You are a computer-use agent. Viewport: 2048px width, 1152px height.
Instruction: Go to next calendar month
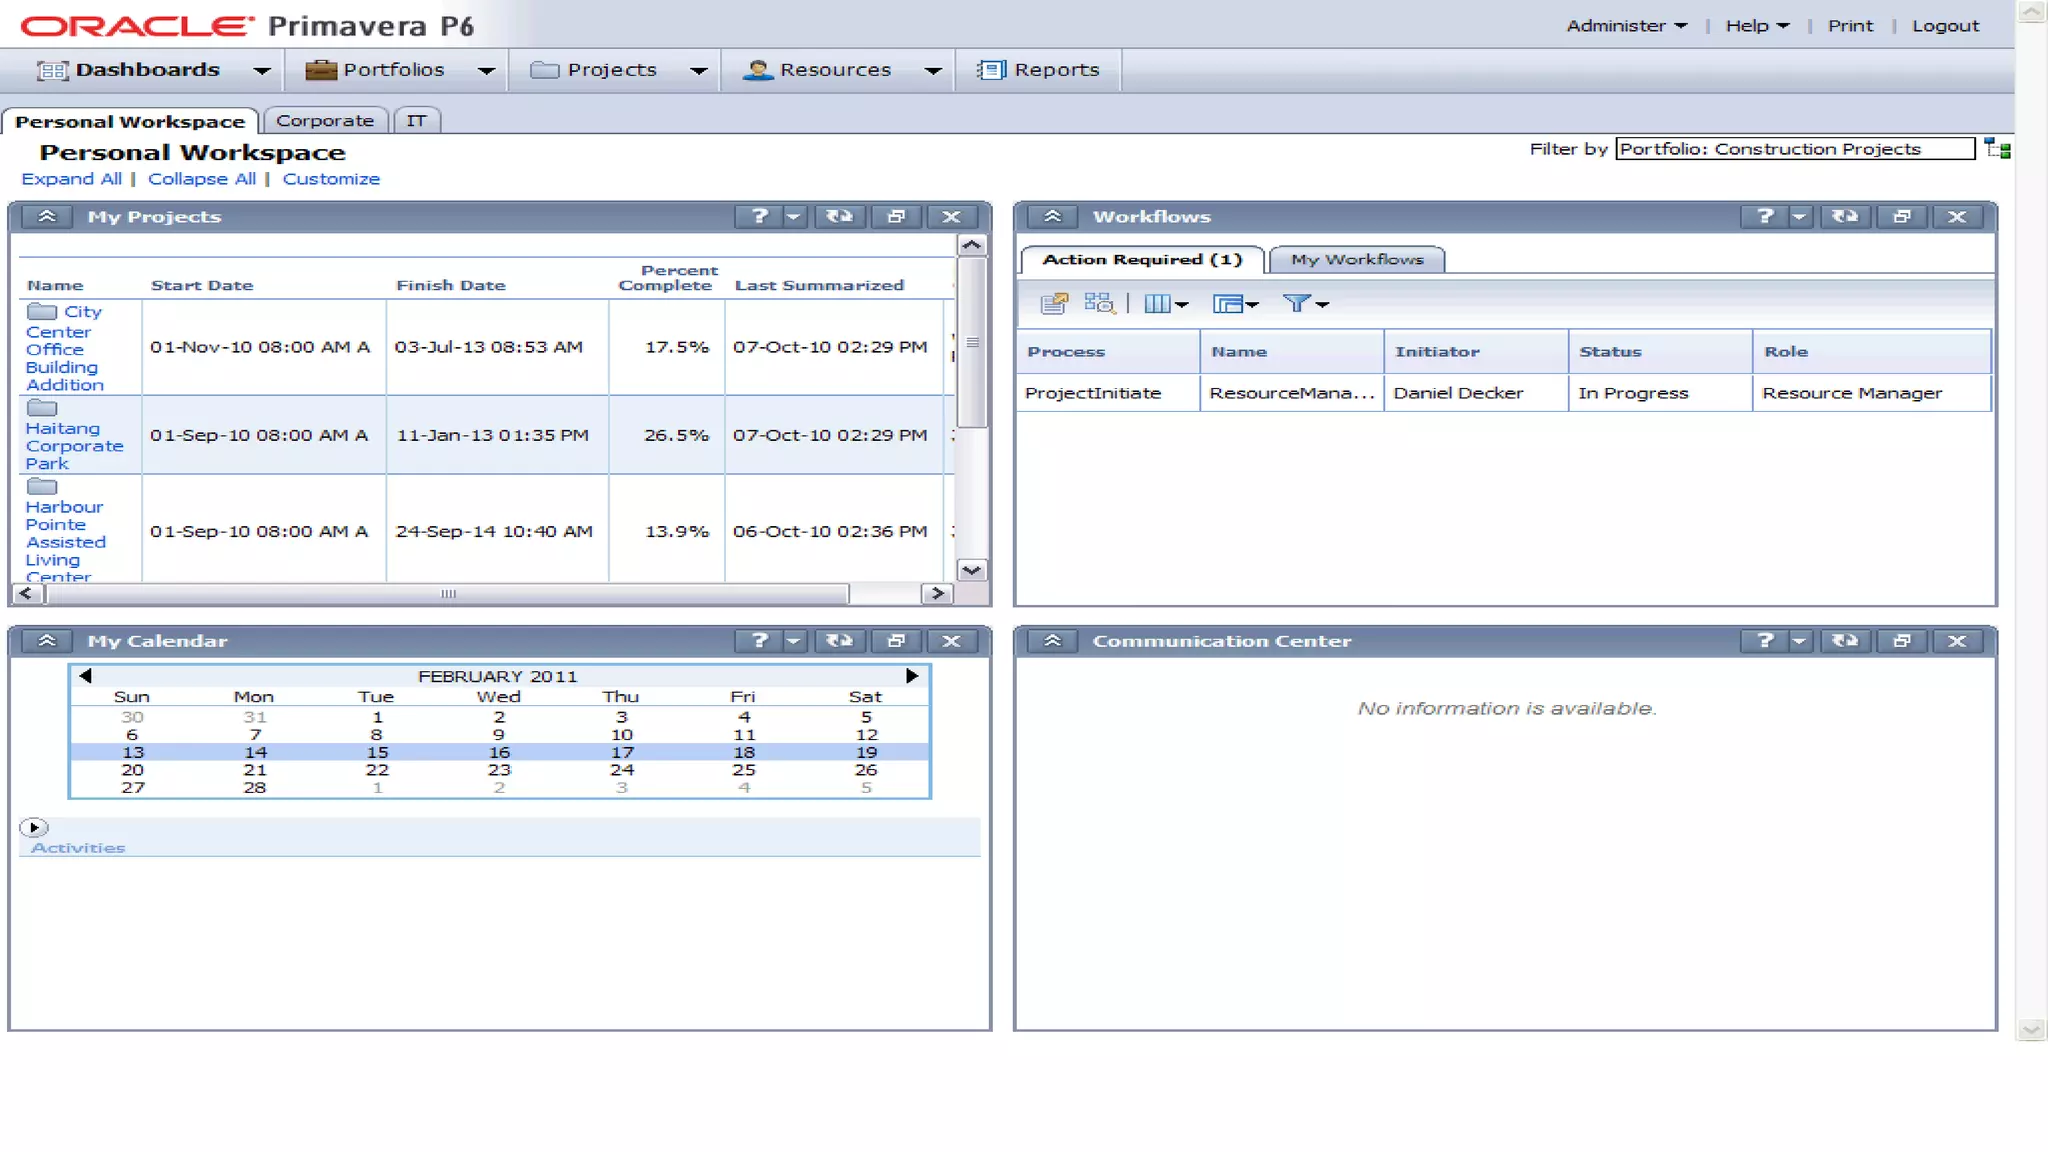(912, 676)
